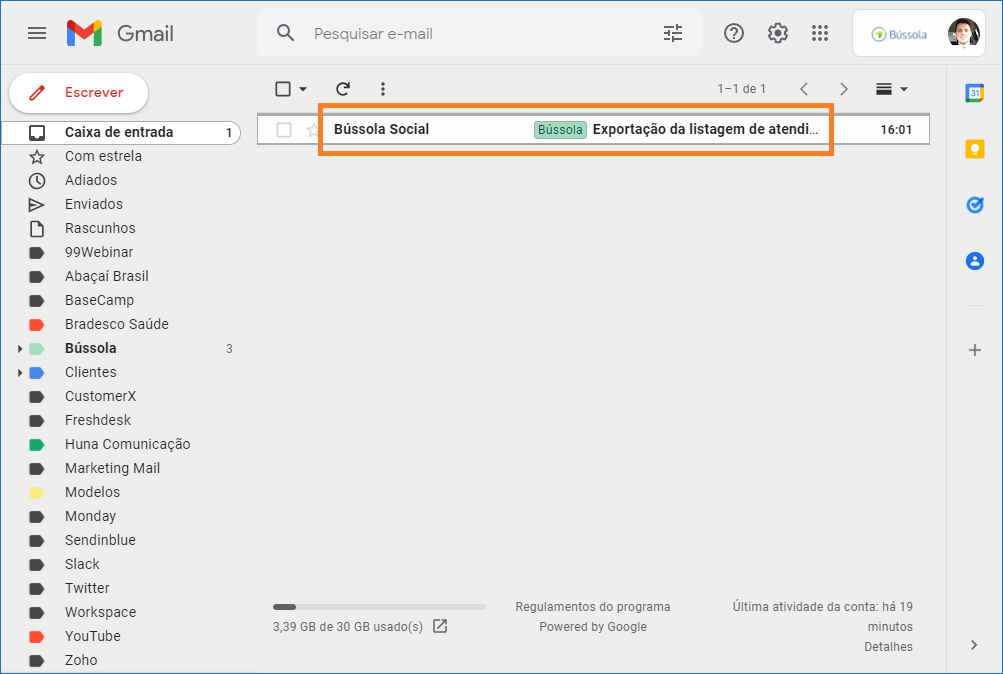Open Google Tasks side panel
This screenshot has height=674, width=1003.
coord(974,205)
